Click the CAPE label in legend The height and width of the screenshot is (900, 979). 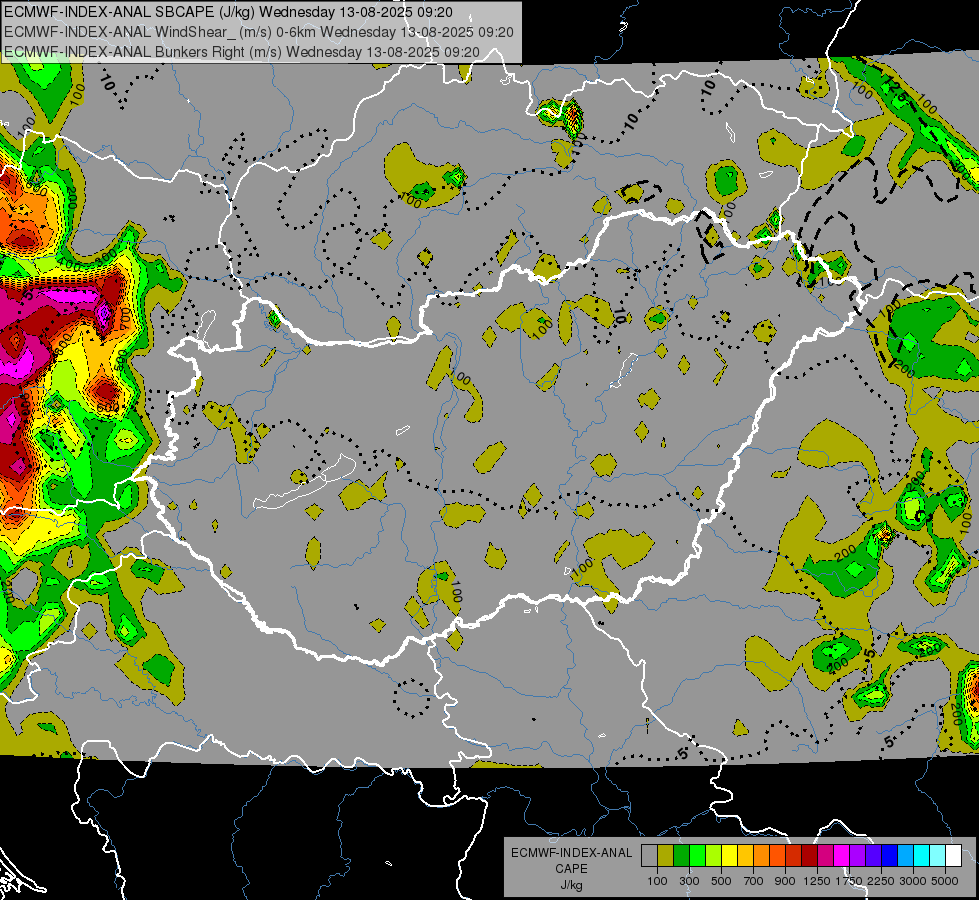571,869
